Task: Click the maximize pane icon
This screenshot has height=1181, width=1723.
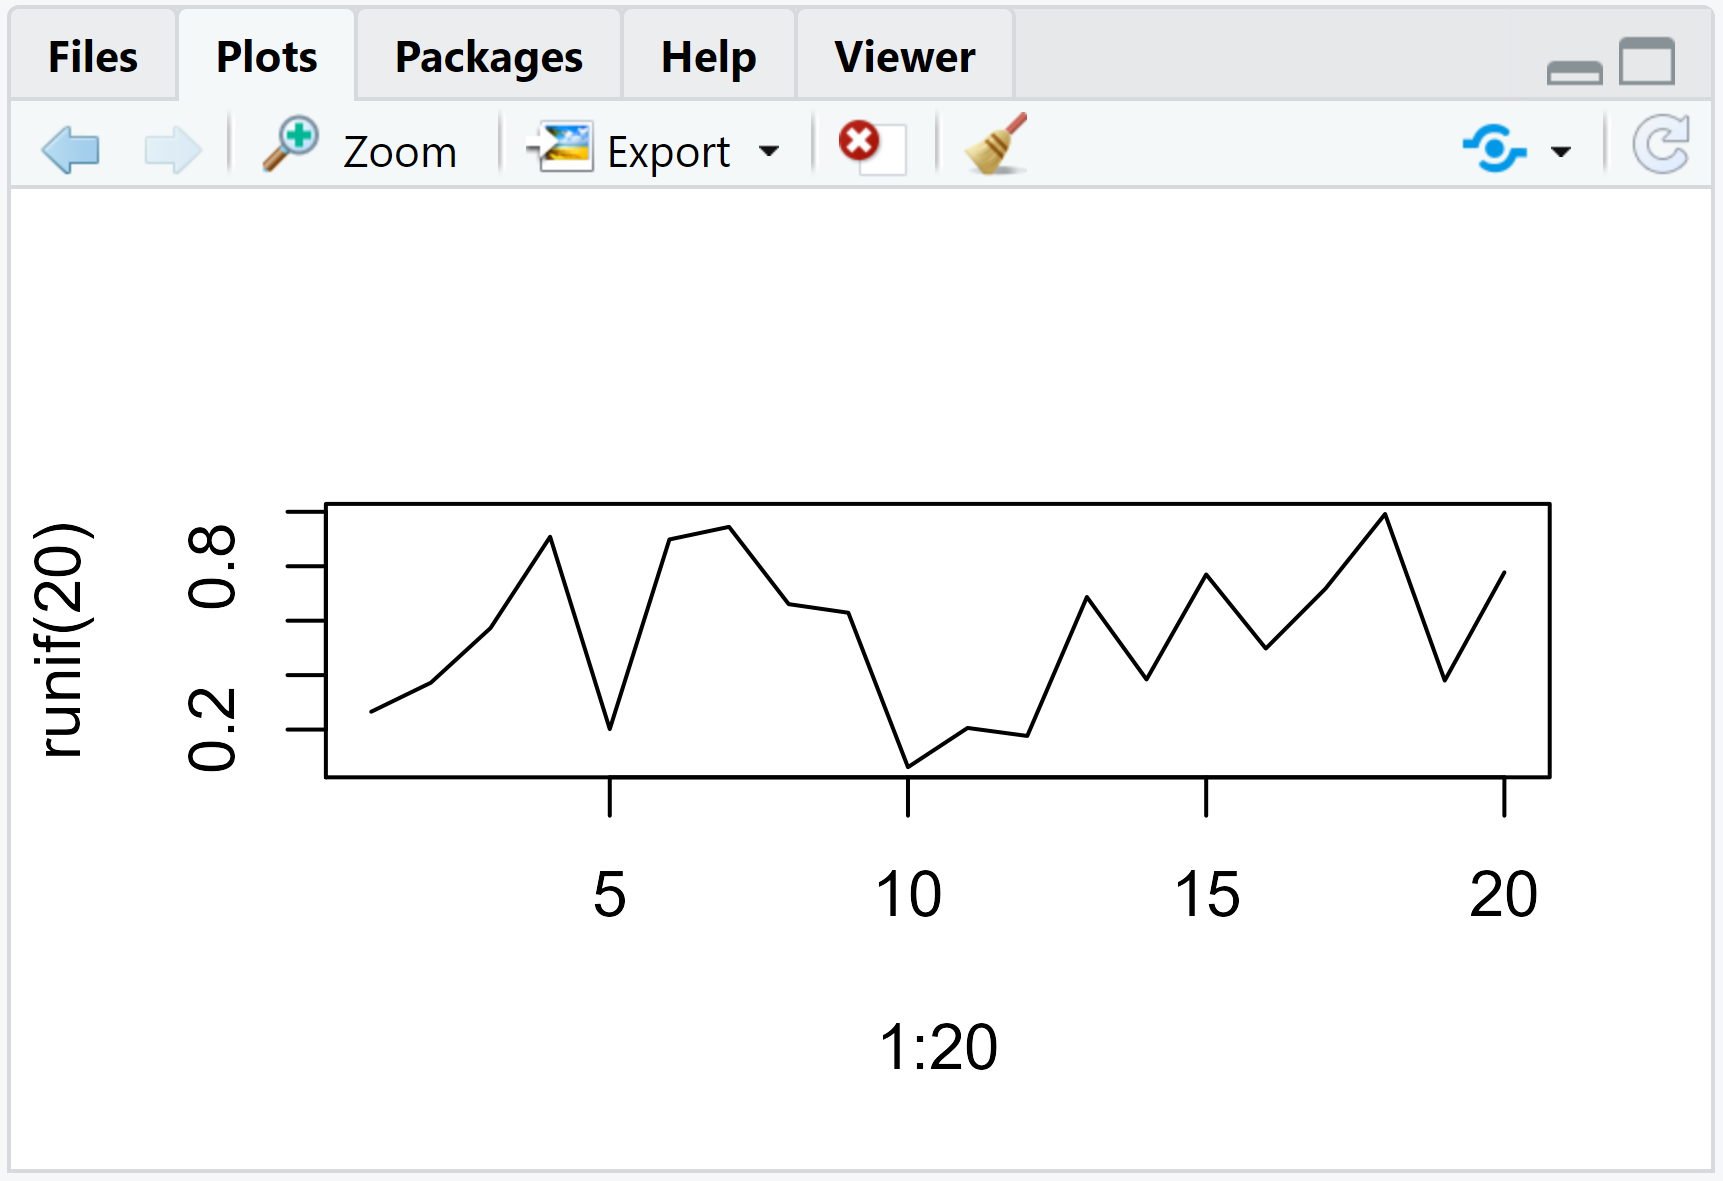Action: pyautogui.click(x=1645, y=62)
